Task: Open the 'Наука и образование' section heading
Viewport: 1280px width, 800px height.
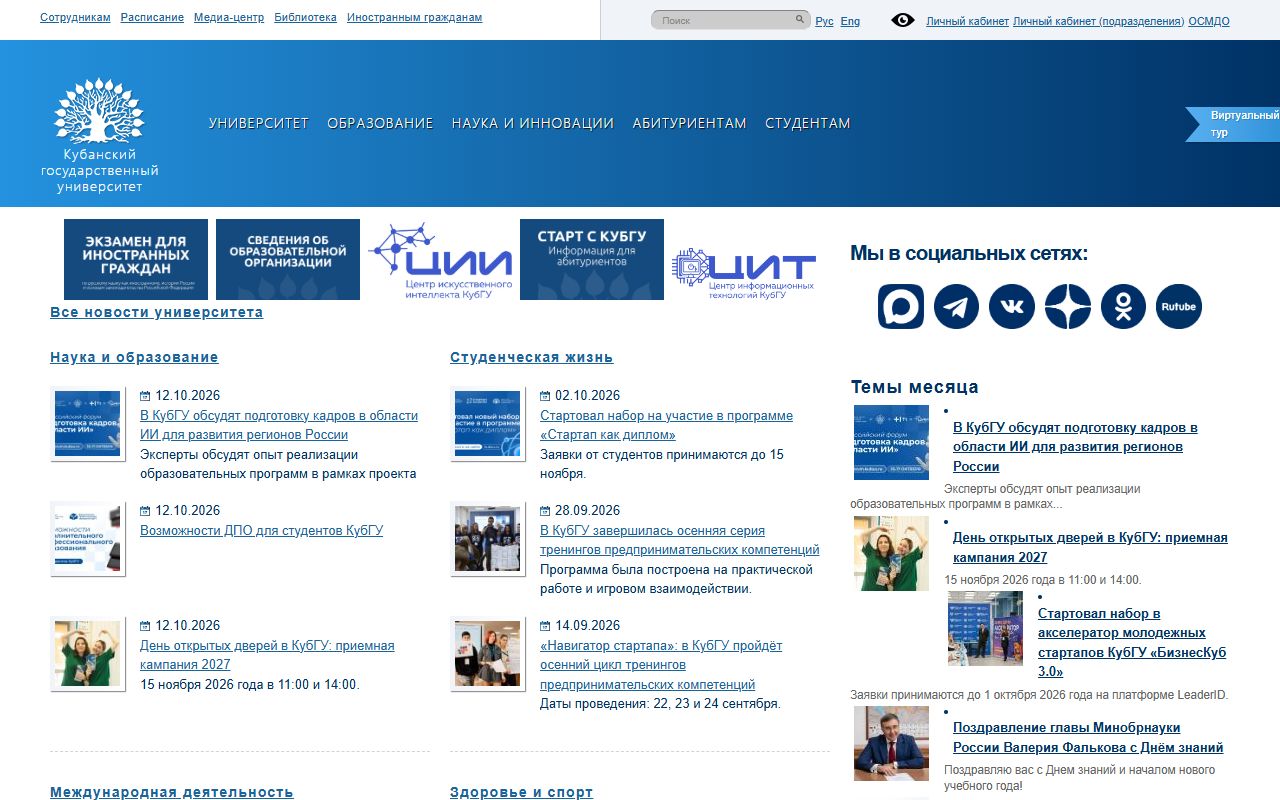Action: (x=134, y=357)
